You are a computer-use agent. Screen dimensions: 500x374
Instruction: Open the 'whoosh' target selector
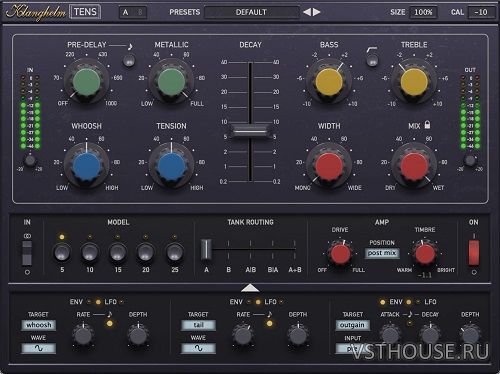pos(39,325)
